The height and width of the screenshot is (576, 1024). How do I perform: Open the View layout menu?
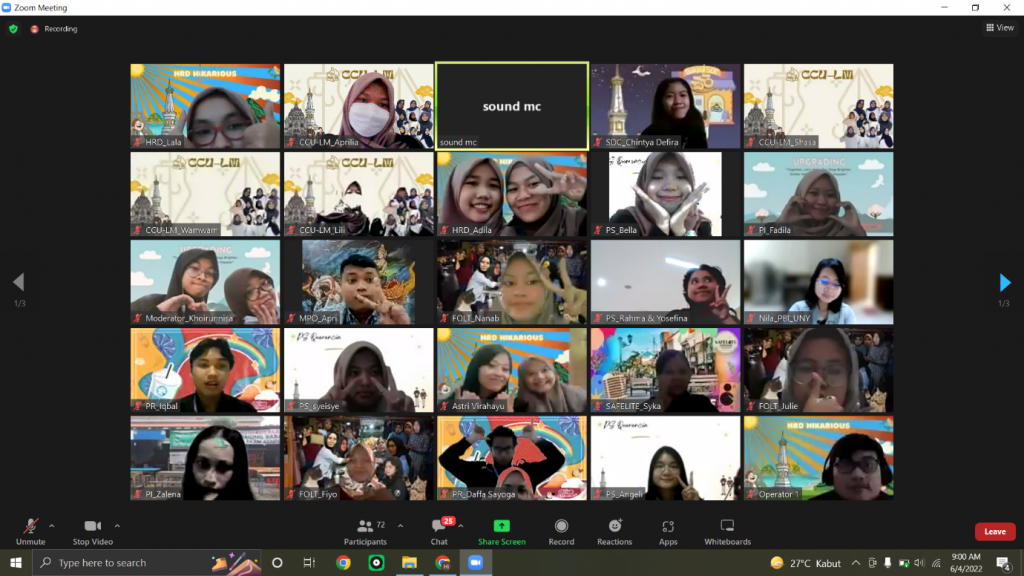point(999,28)
